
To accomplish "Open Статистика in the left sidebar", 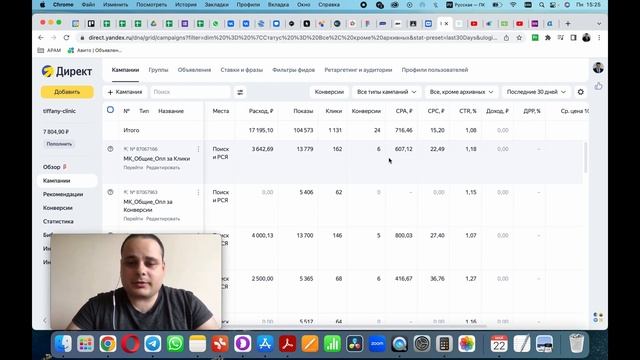I will (x=58, y=221).
